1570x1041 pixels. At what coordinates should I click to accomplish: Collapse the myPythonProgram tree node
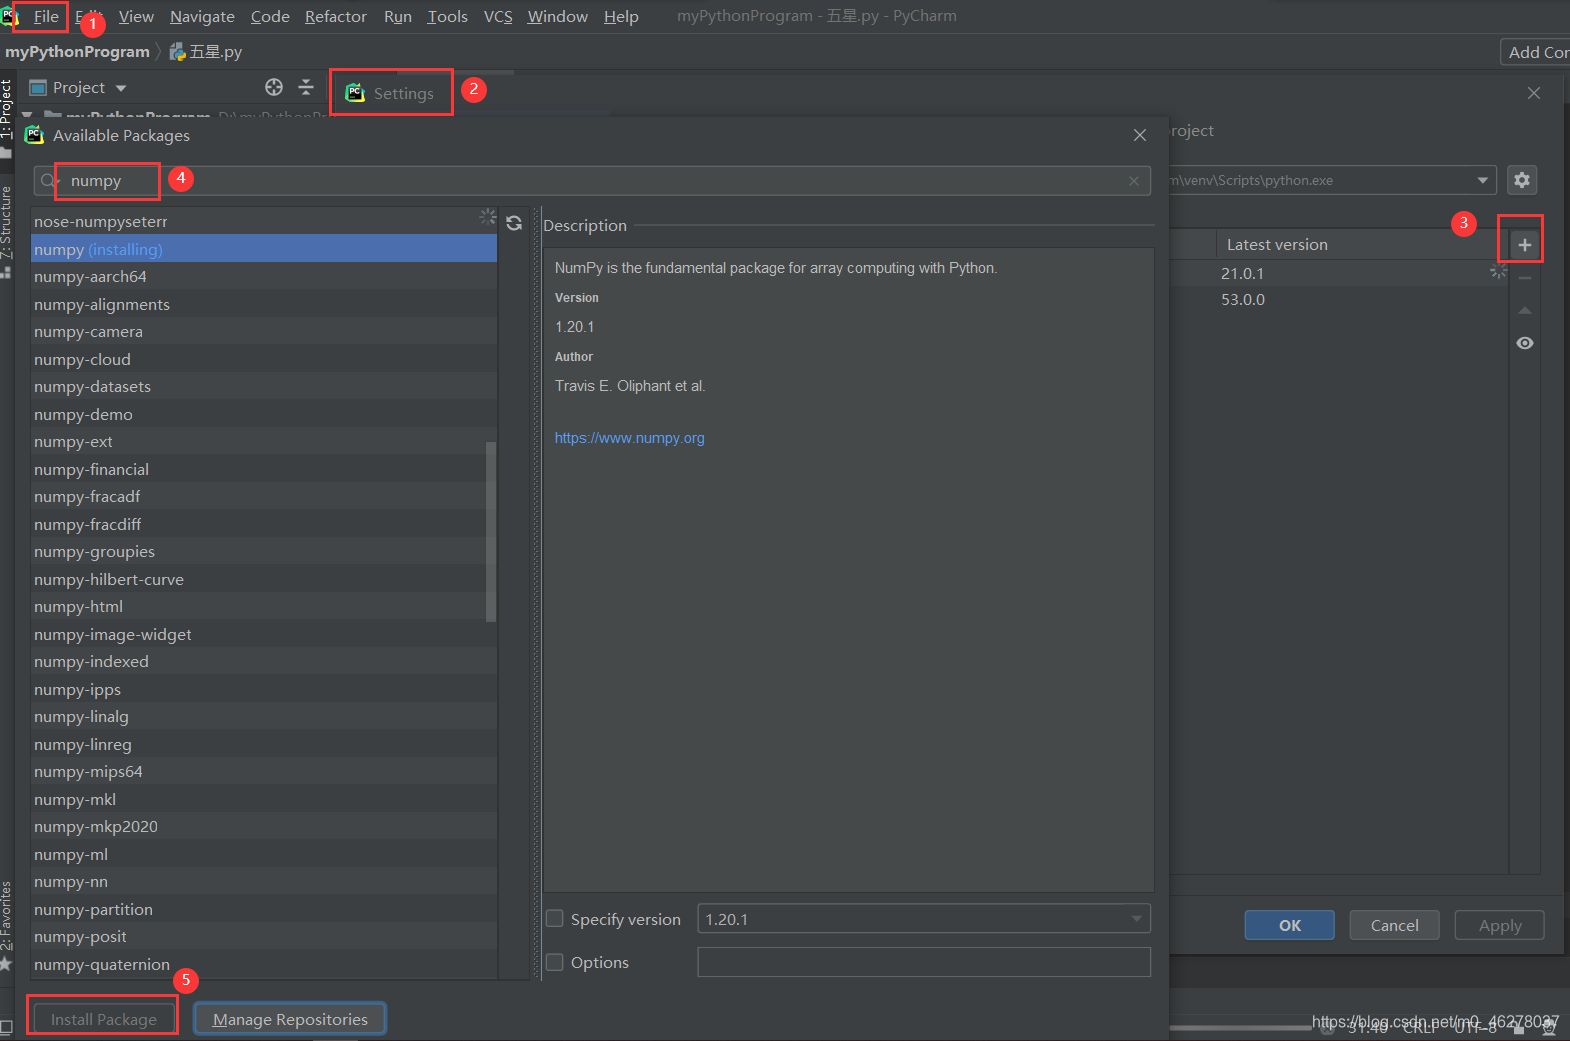27,117
